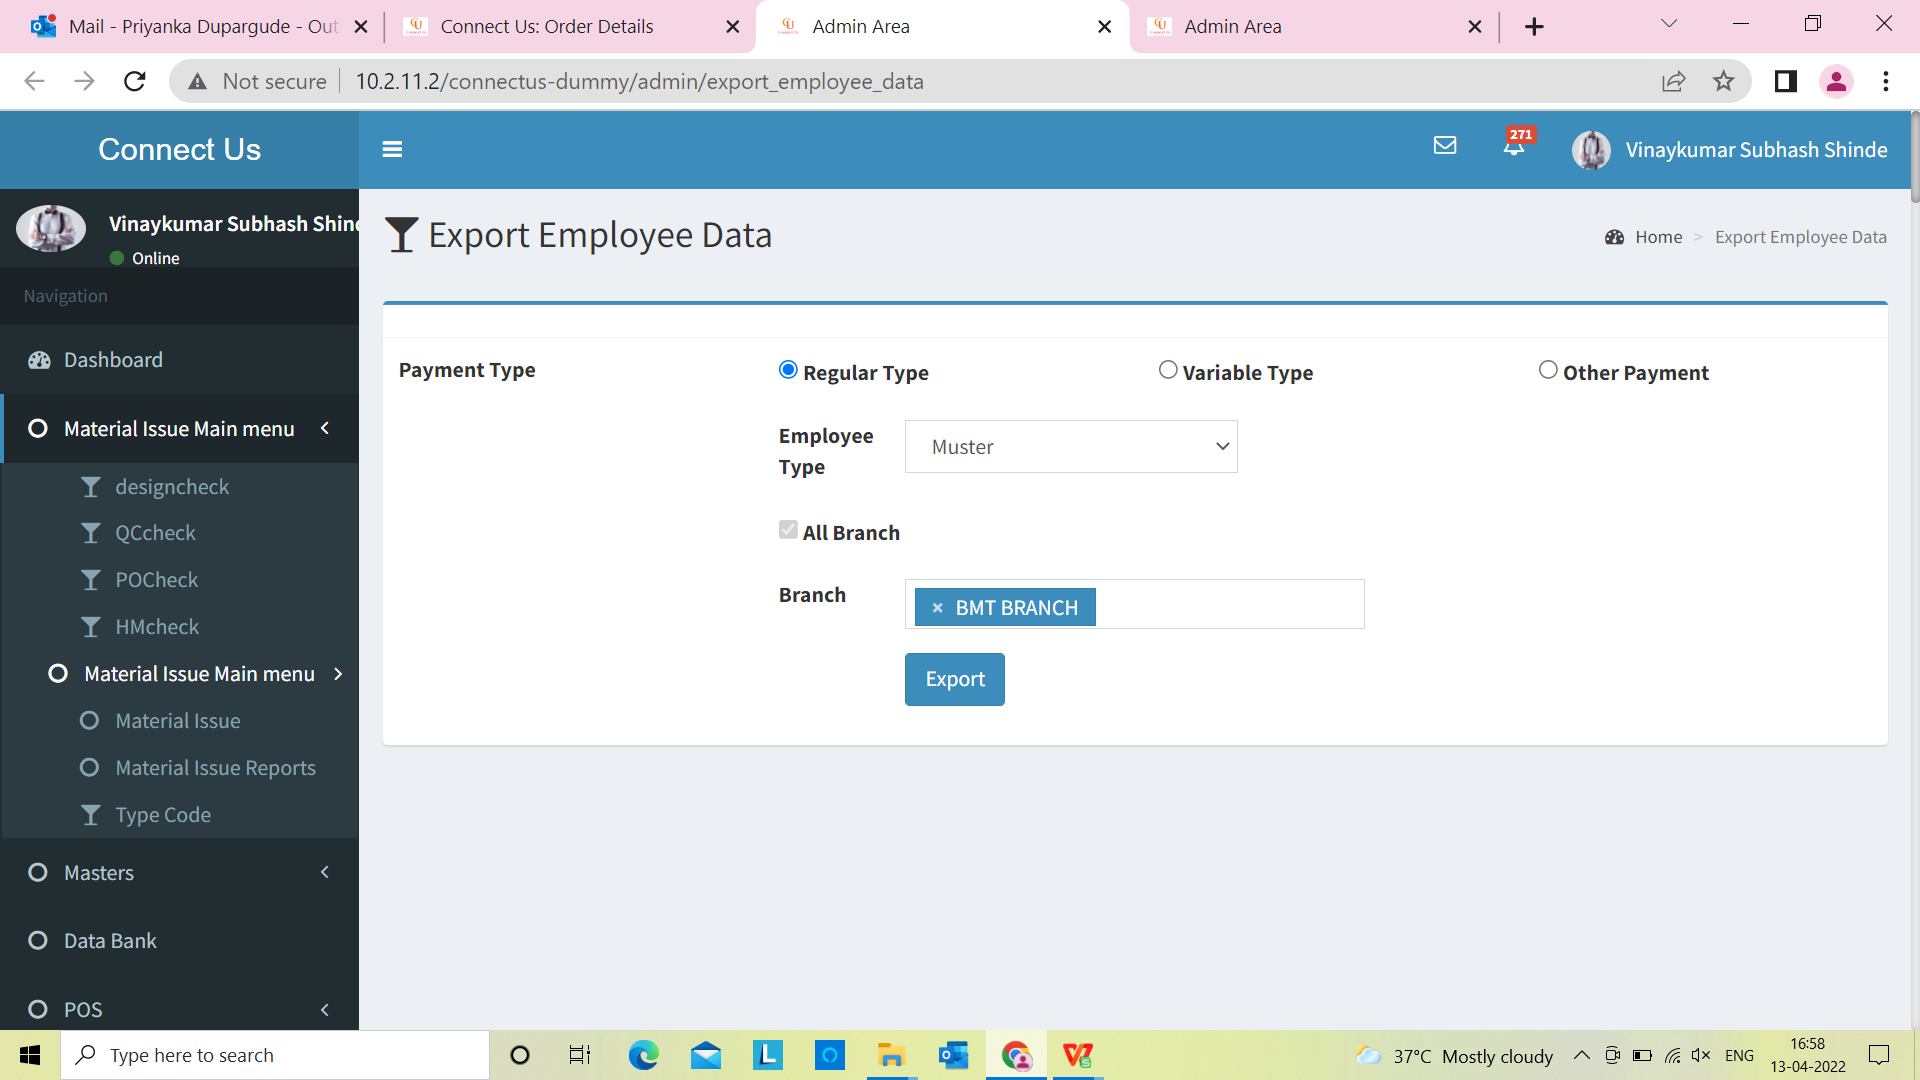
Task: Open File Explorer from taskbar
Action: pyautogui.click(x=890, y=1055)
